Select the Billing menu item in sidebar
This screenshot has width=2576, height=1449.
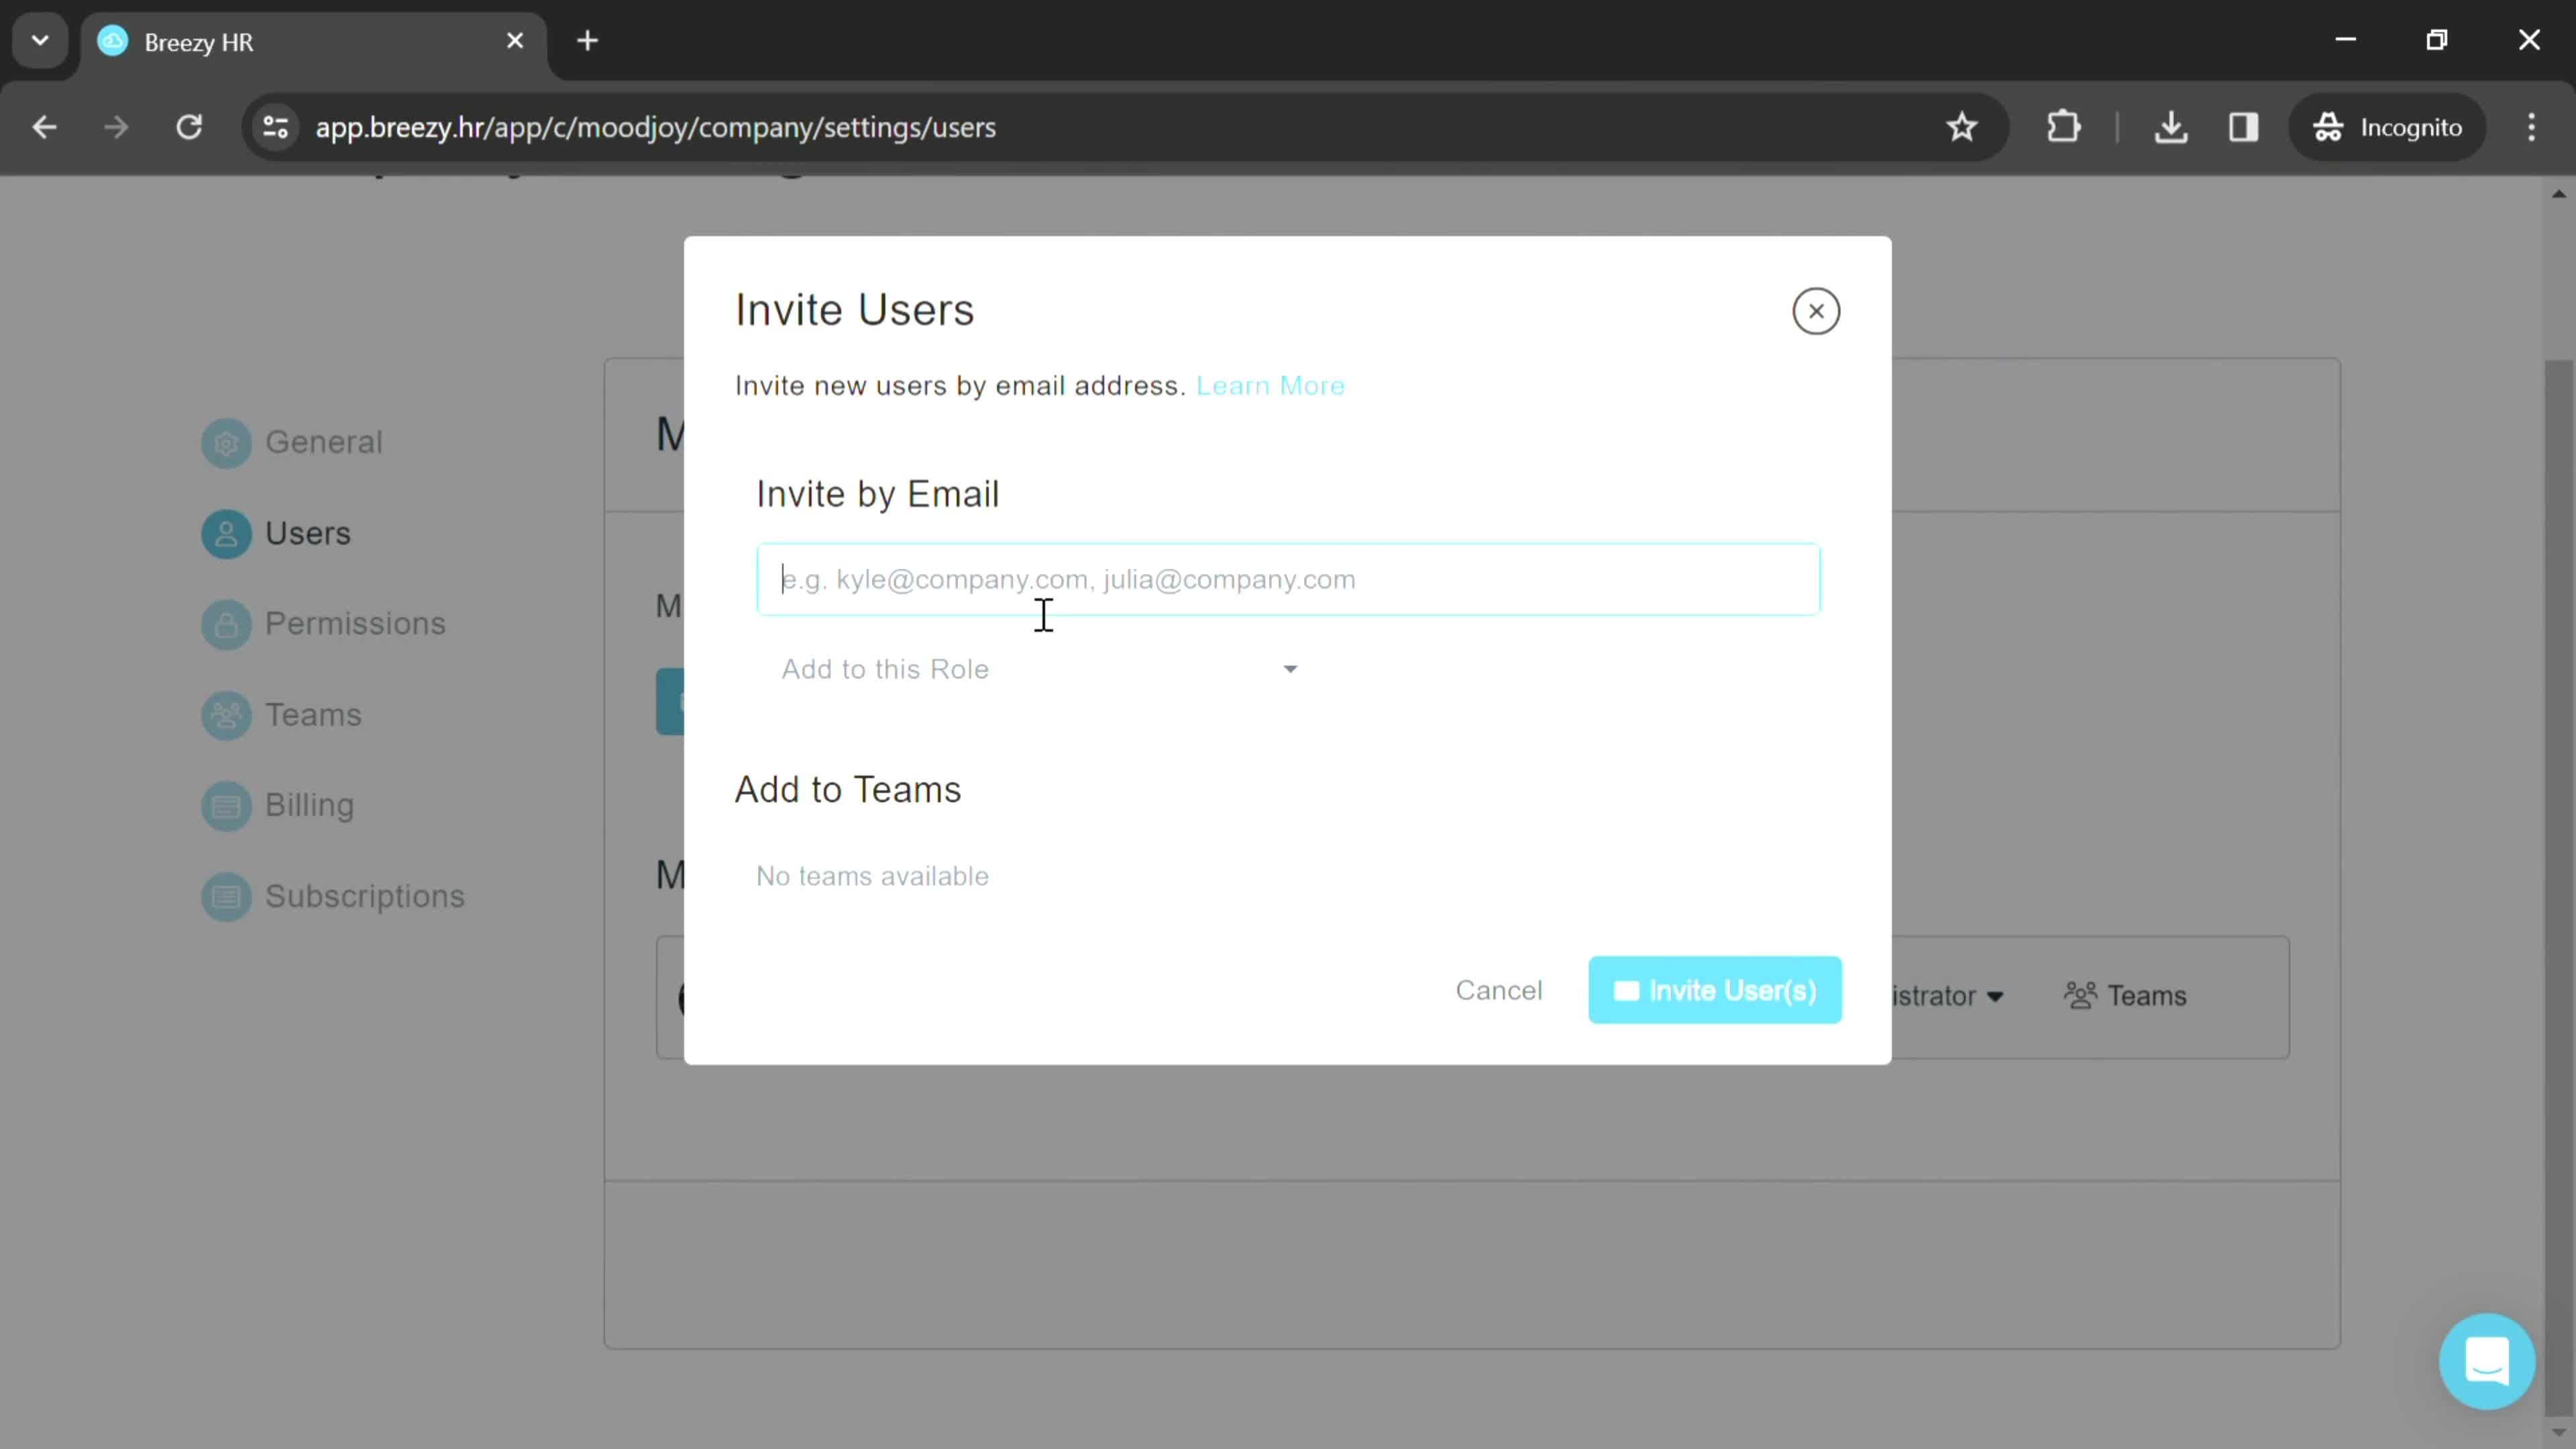pyautogui.click(x=308, y=803)
